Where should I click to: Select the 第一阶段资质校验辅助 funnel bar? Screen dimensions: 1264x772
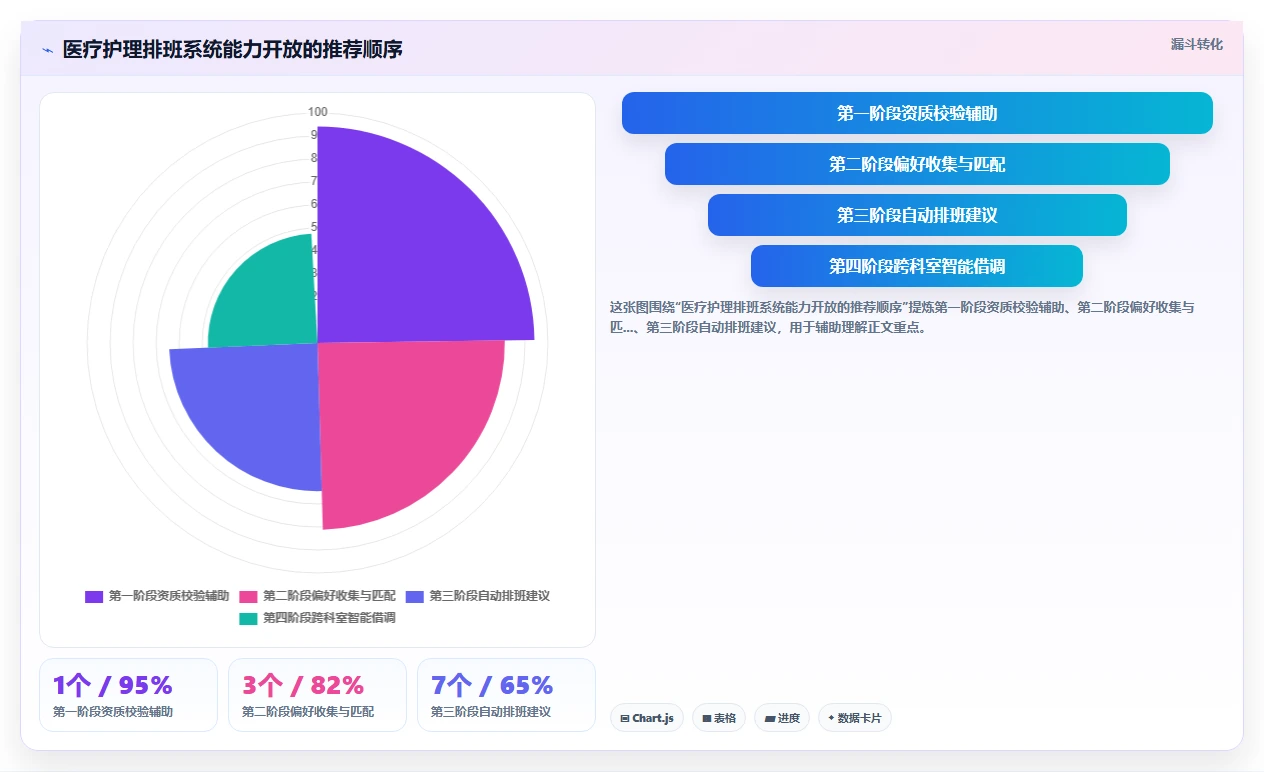click(917, 113)
